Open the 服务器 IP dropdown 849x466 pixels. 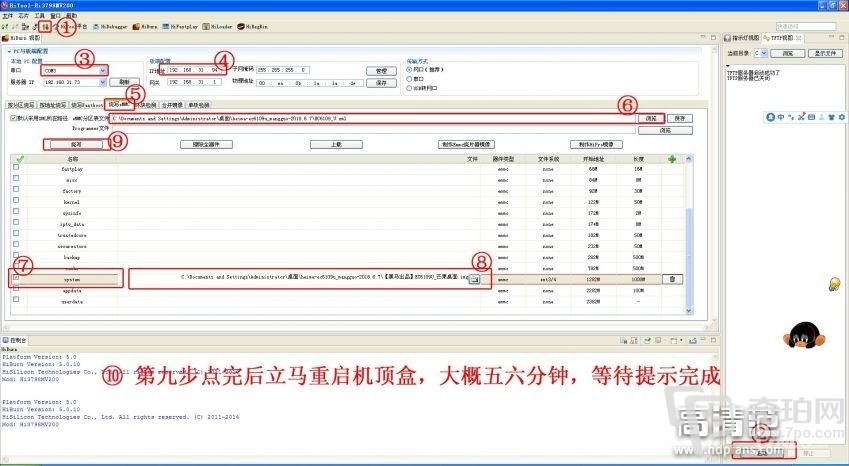tap(103, 82)
